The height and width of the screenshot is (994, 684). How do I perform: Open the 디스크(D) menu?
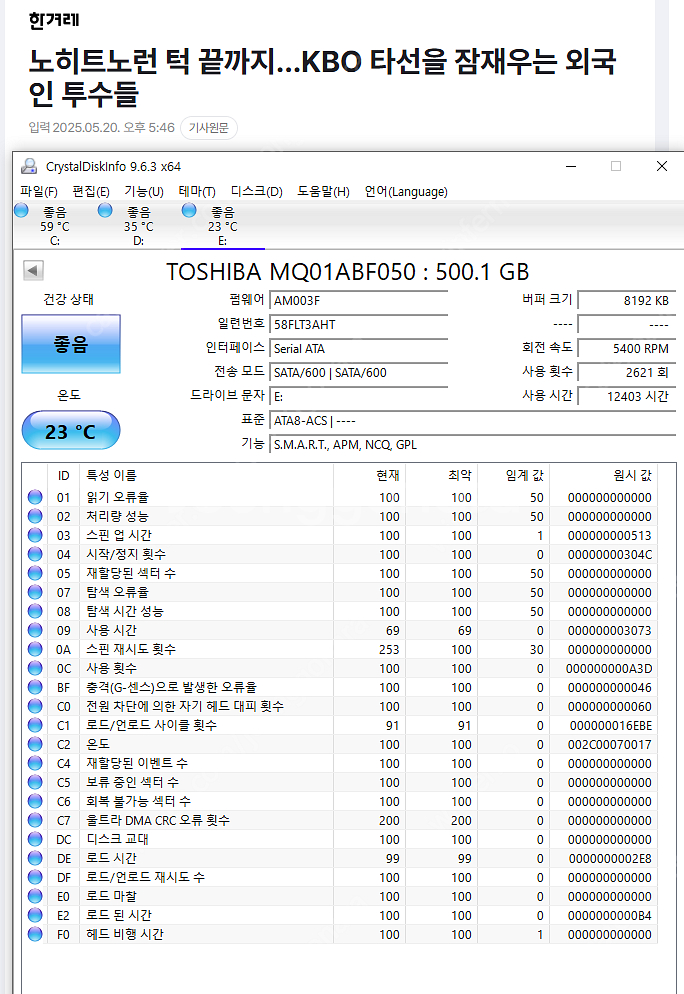256,191
